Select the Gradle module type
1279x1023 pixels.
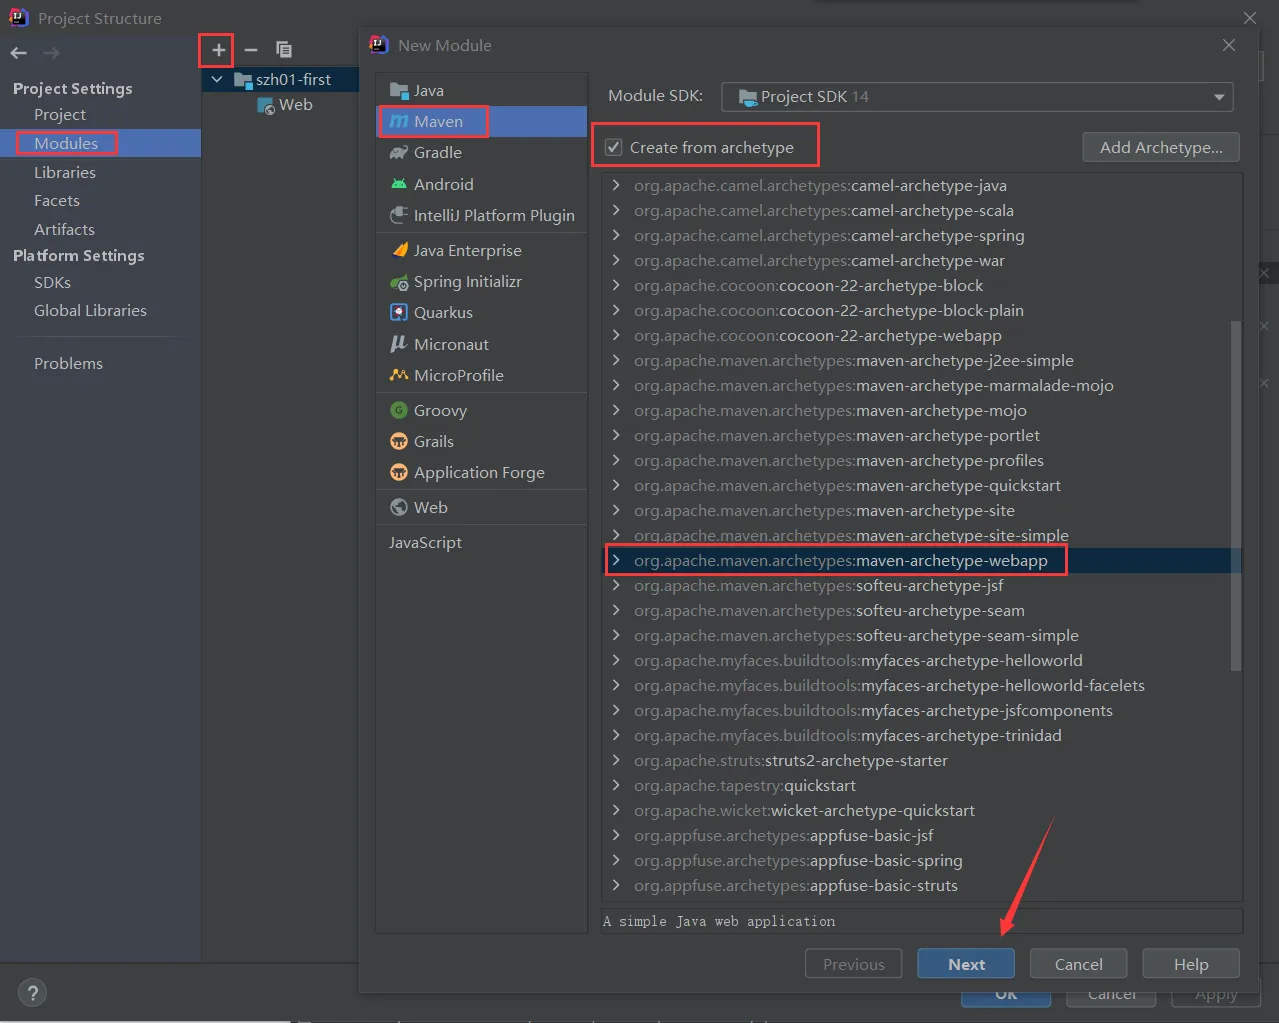point(481,152)
